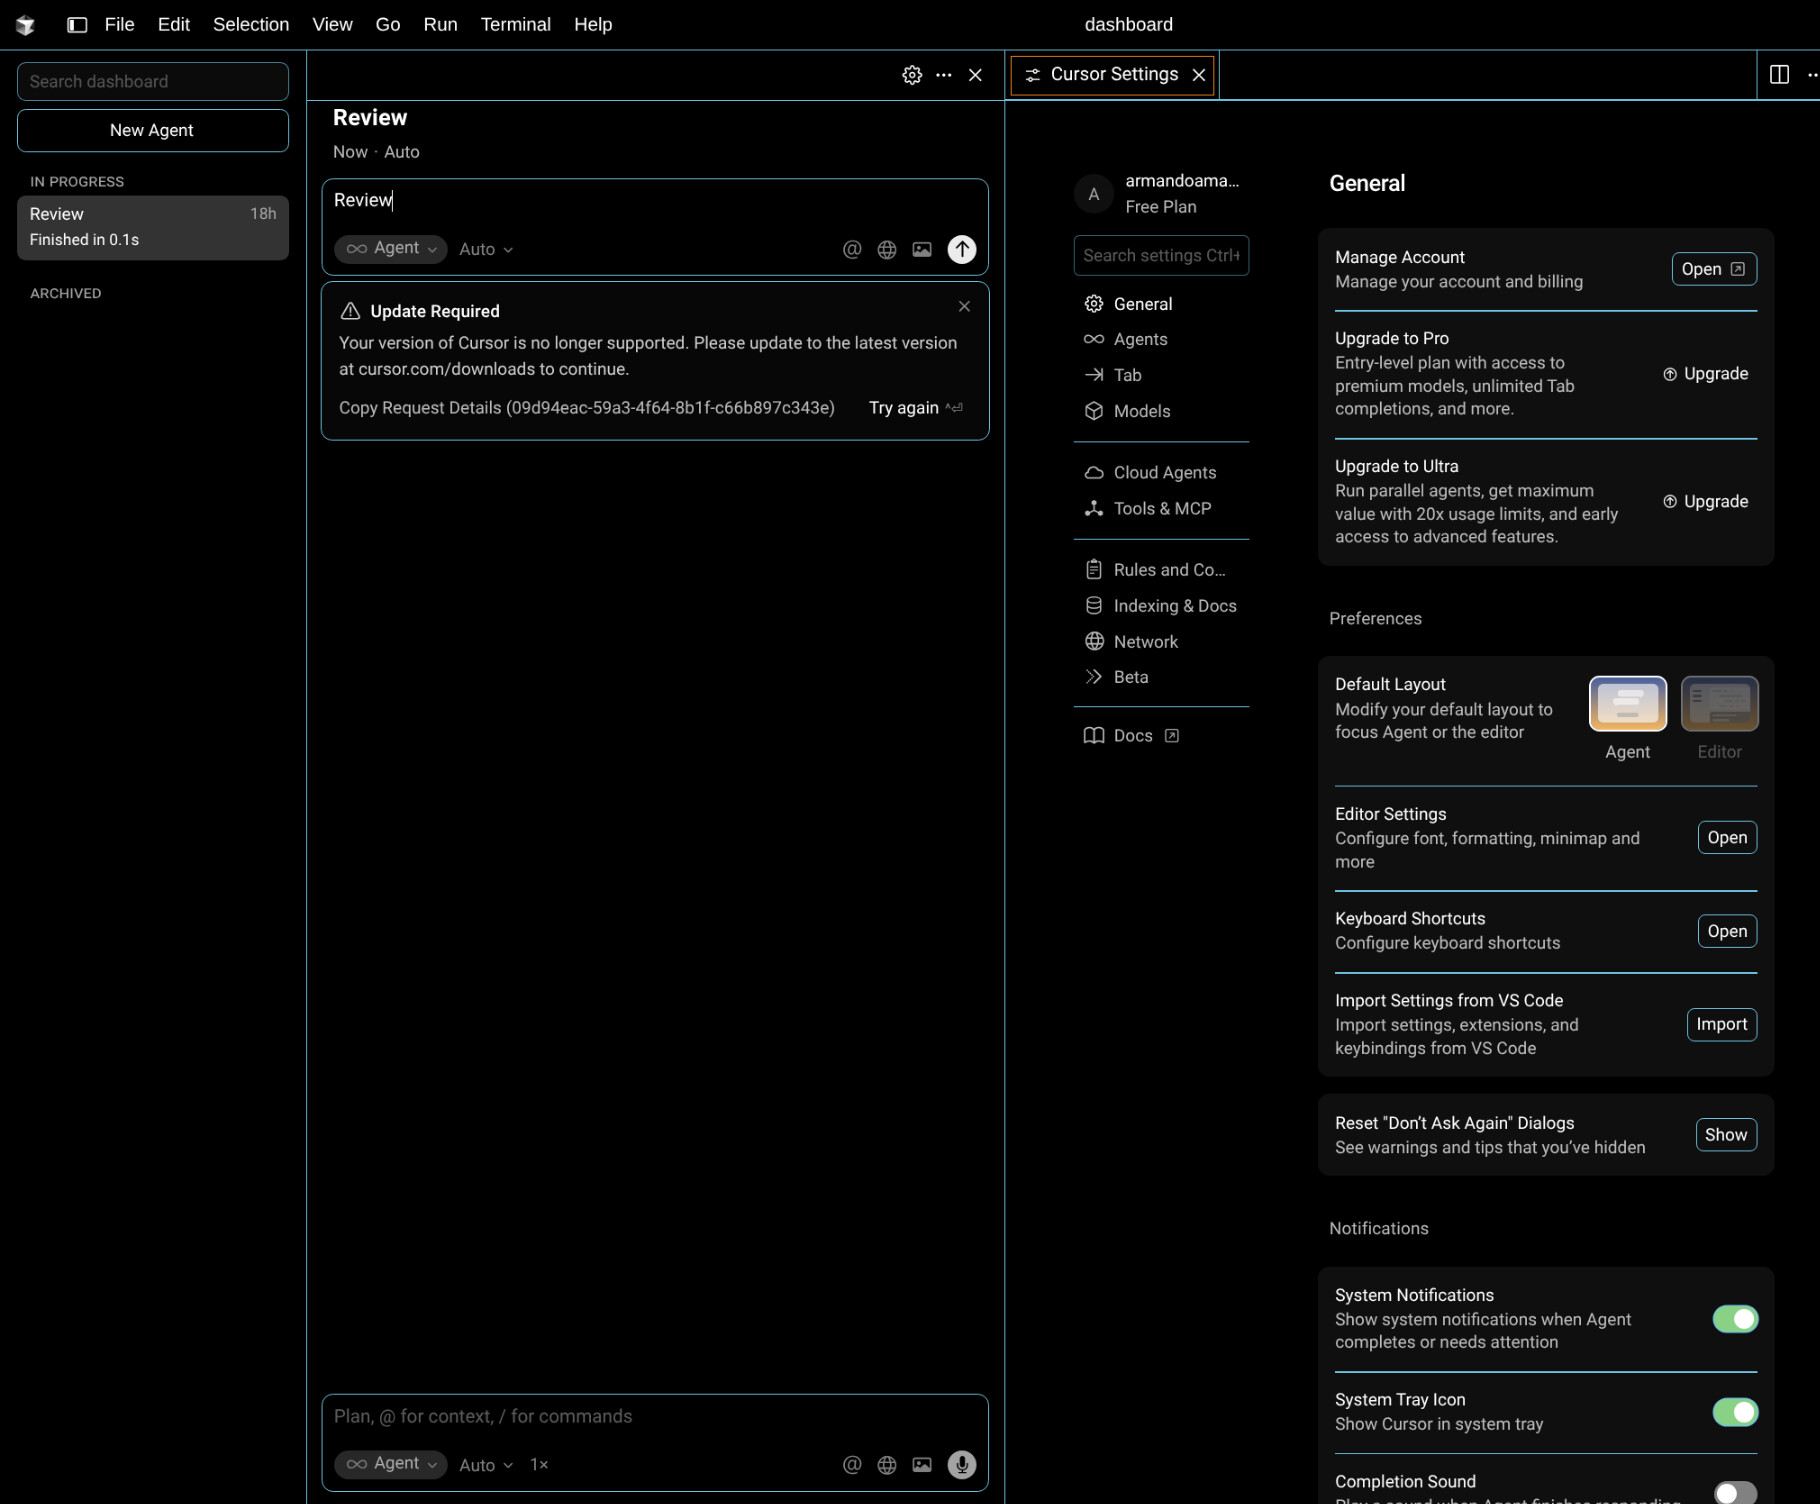Click the split editor layout icon

[1780, 75]
